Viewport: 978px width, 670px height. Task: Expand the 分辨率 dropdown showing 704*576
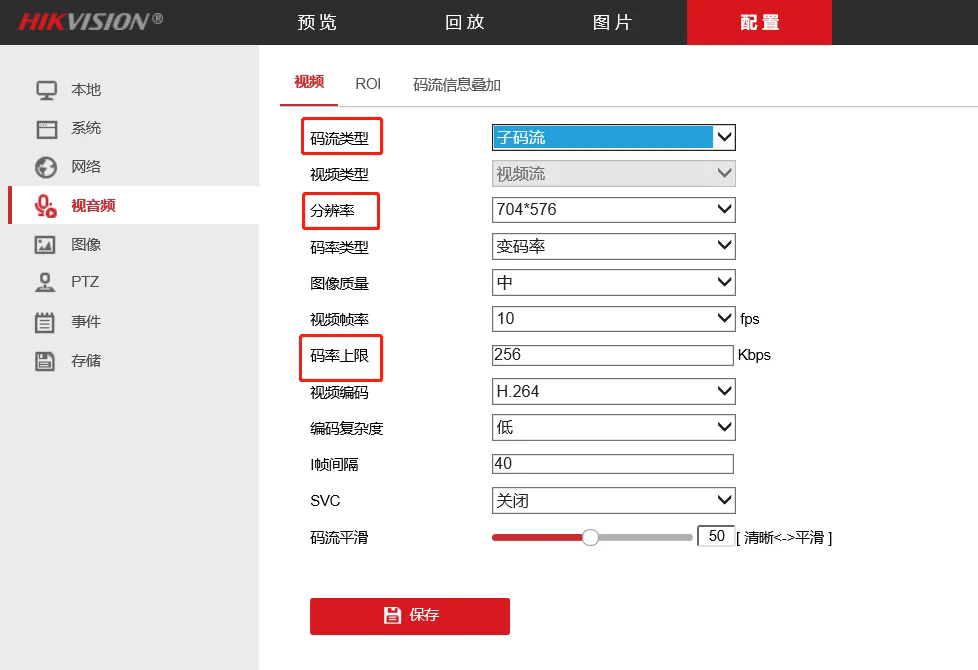[613, 210]
